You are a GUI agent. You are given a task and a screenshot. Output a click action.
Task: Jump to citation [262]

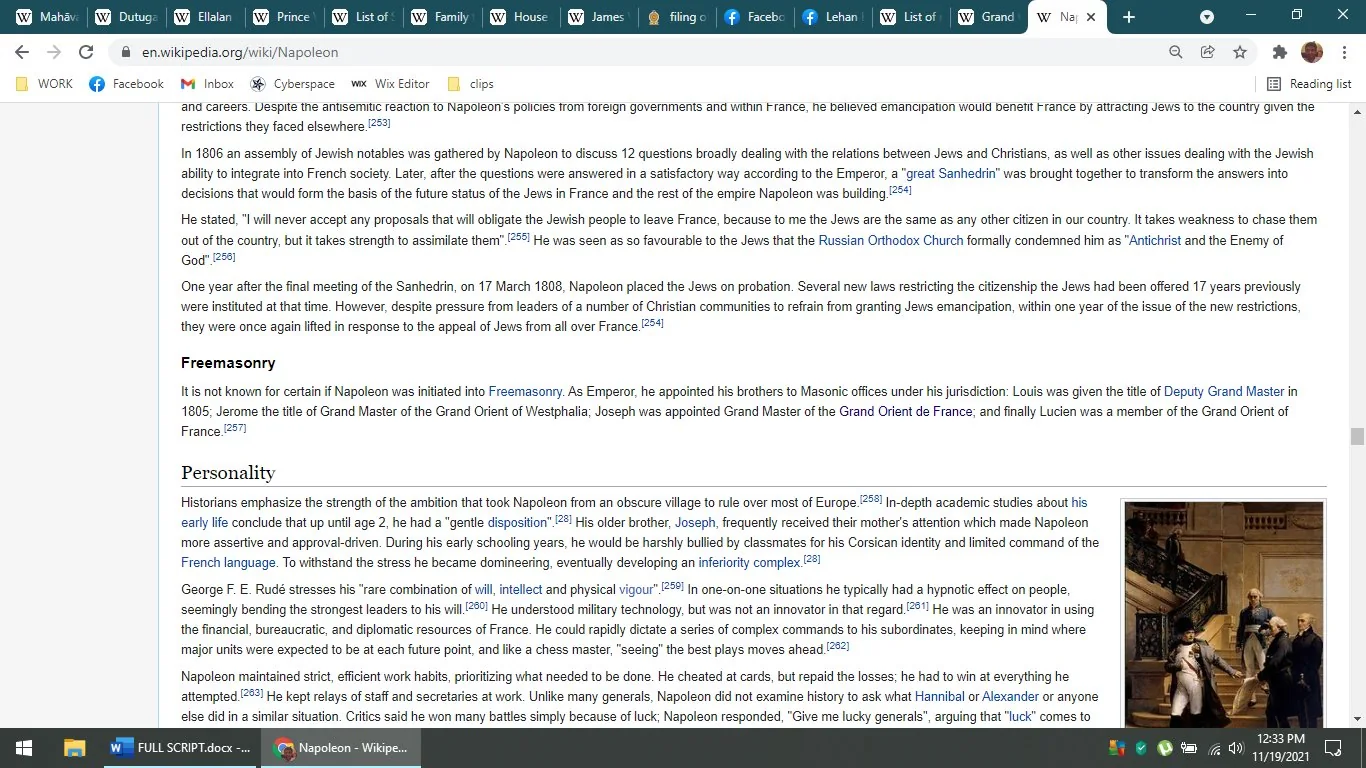[838, 646]
